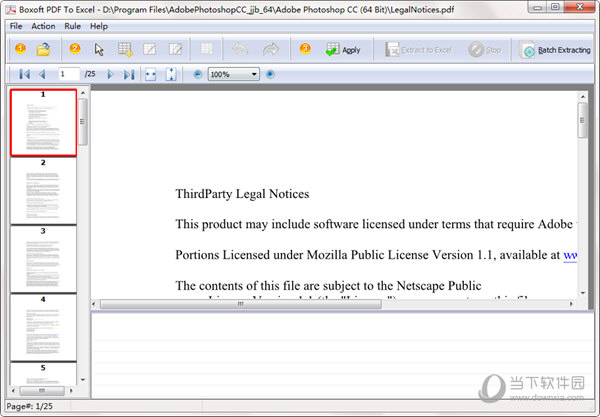Image resolution: width=600 pixels, height=417 pixels.
Task: Click 'ThirdParty Legal Notices' heading text
Action: coord(242,194)
